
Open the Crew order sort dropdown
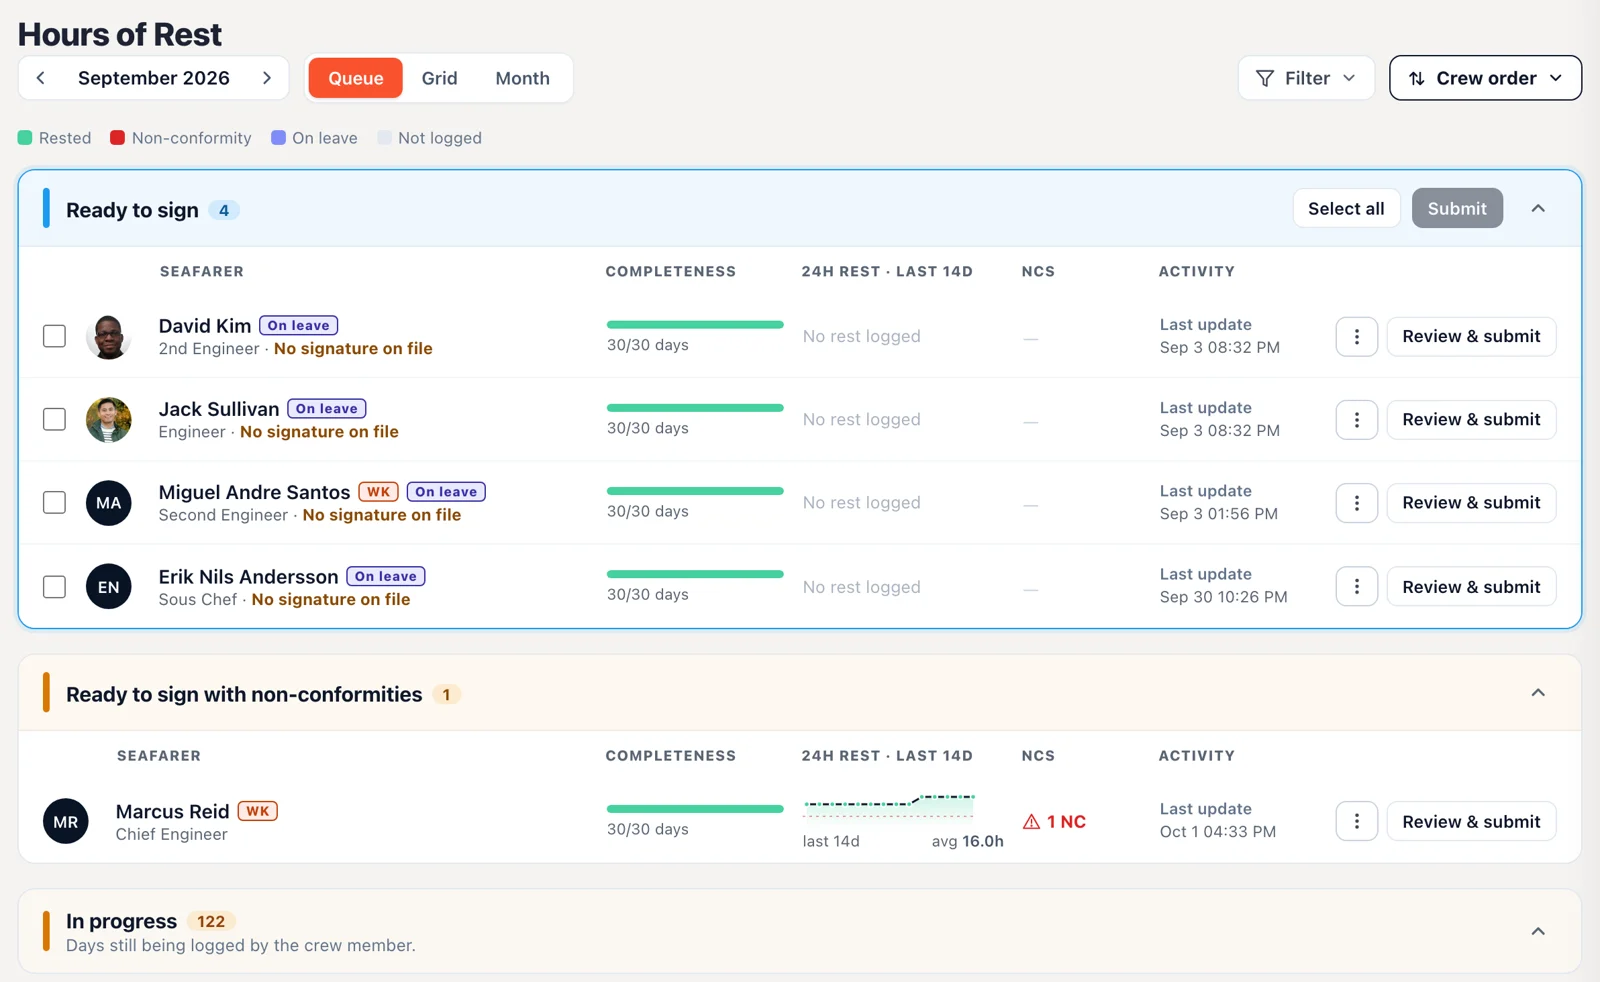pos(1485,78)
